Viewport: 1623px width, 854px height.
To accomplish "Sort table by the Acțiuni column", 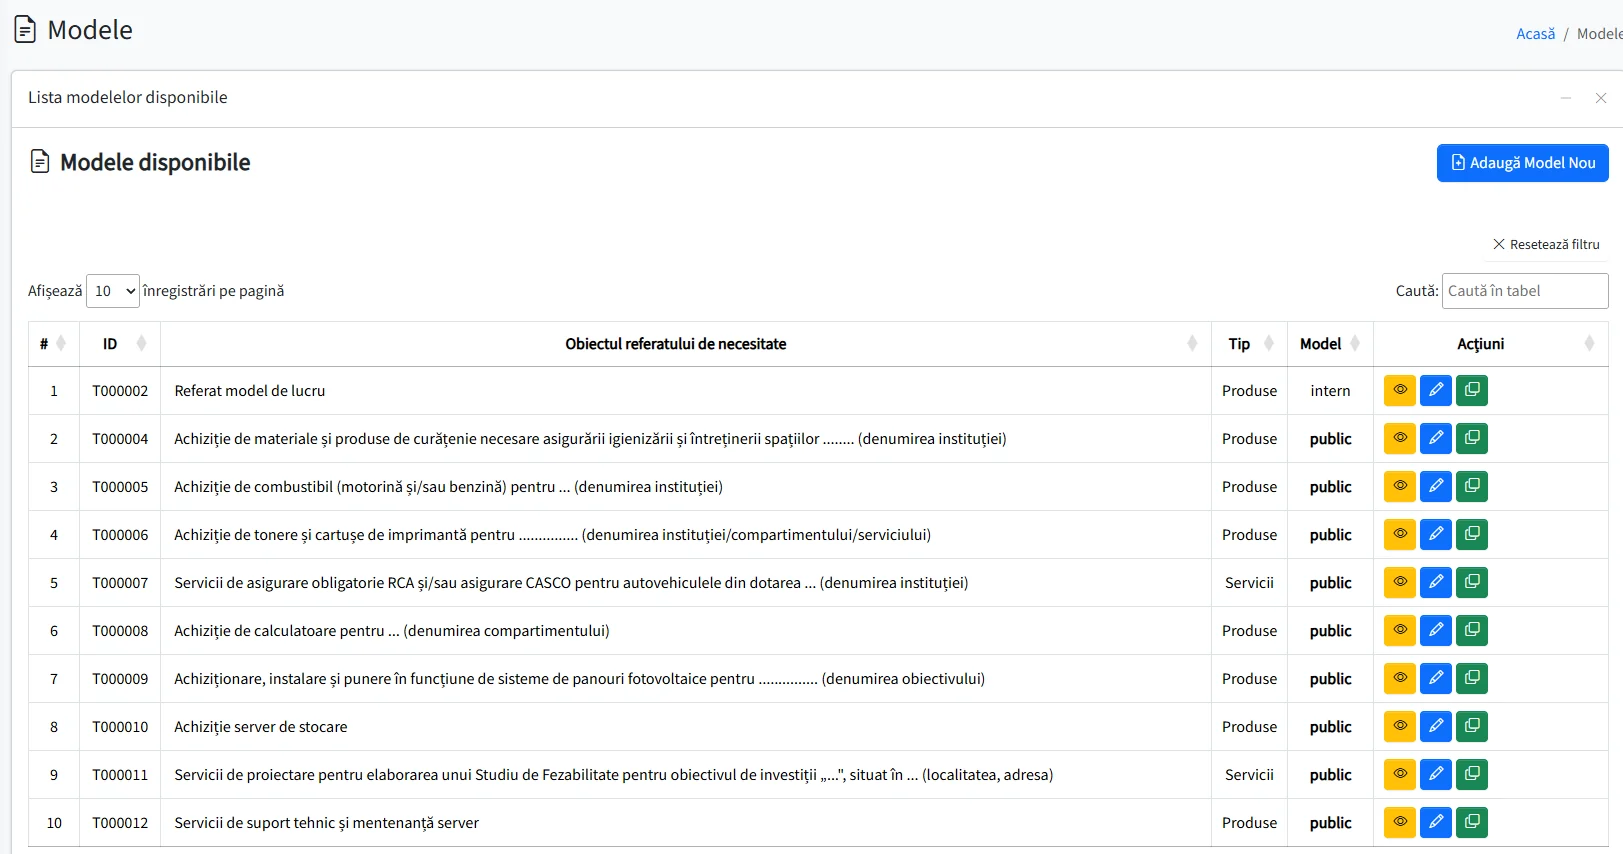I will click(x=1491, y=344).
